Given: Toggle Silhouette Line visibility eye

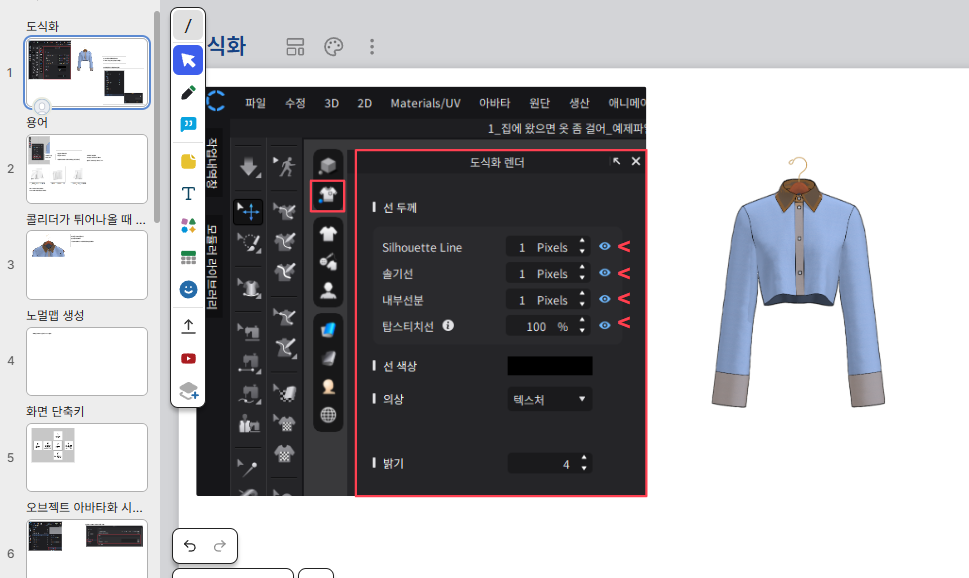Looking at the screenshot, I should (604, 247).
